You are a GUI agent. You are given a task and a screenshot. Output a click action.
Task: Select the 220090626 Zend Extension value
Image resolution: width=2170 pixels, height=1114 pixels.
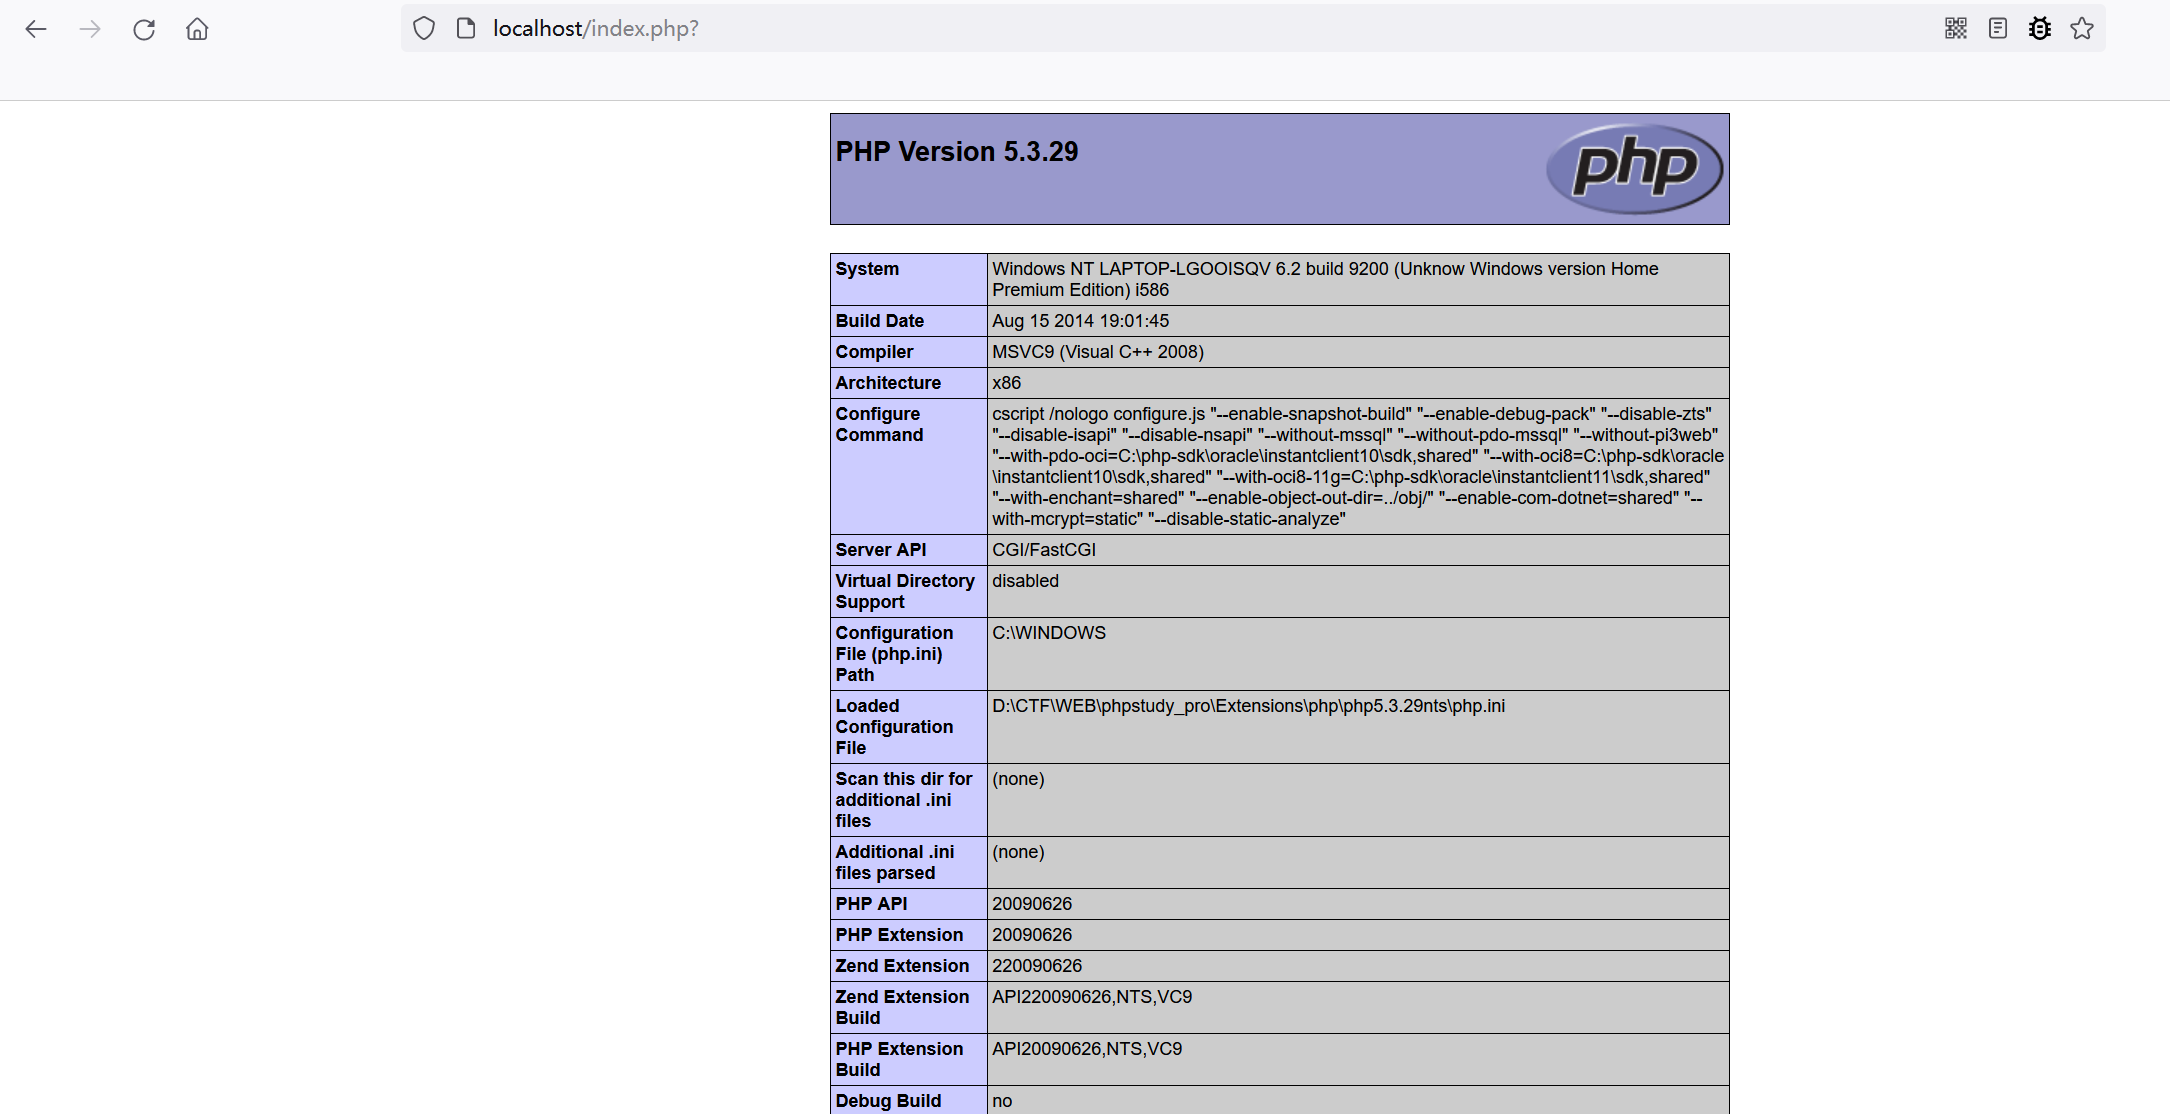[1037, 966]
